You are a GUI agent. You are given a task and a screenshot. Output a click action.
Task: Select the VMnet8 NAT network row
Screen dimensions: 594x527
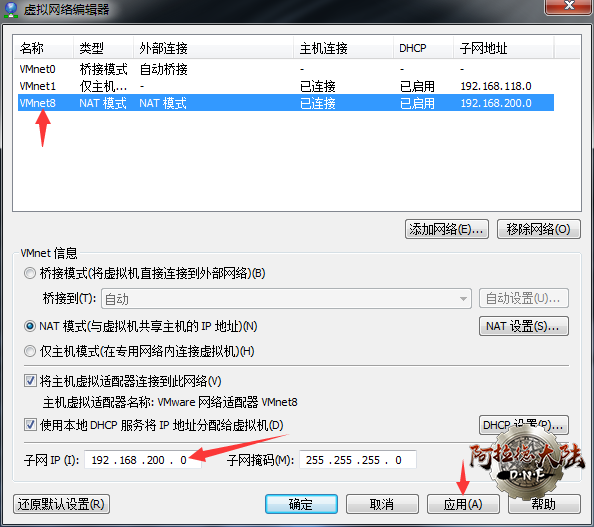[286, 103]
